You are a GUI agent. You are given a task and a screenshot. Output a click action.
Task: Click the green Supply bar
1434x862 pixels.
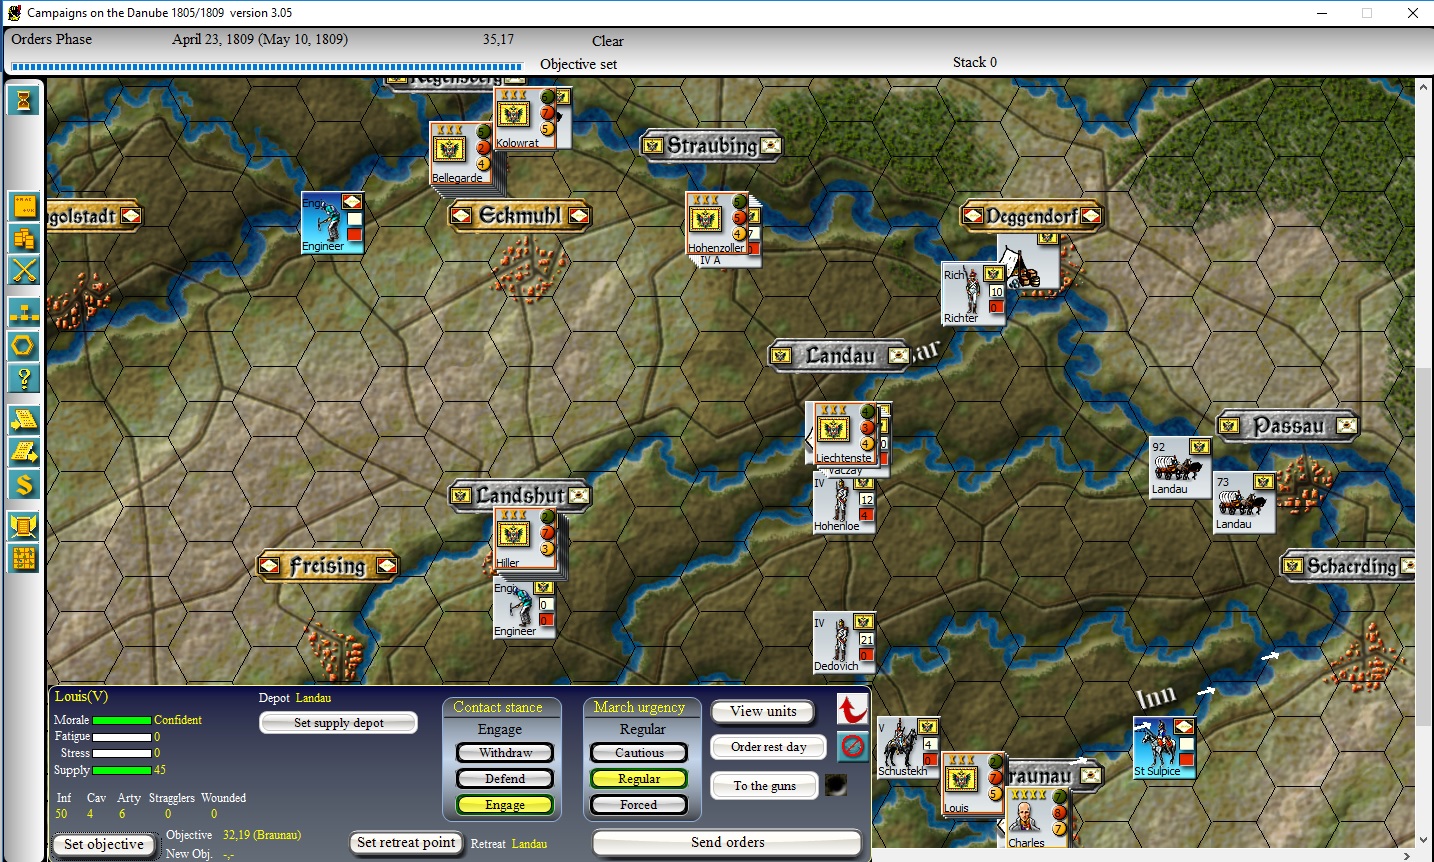coord(122,770)
